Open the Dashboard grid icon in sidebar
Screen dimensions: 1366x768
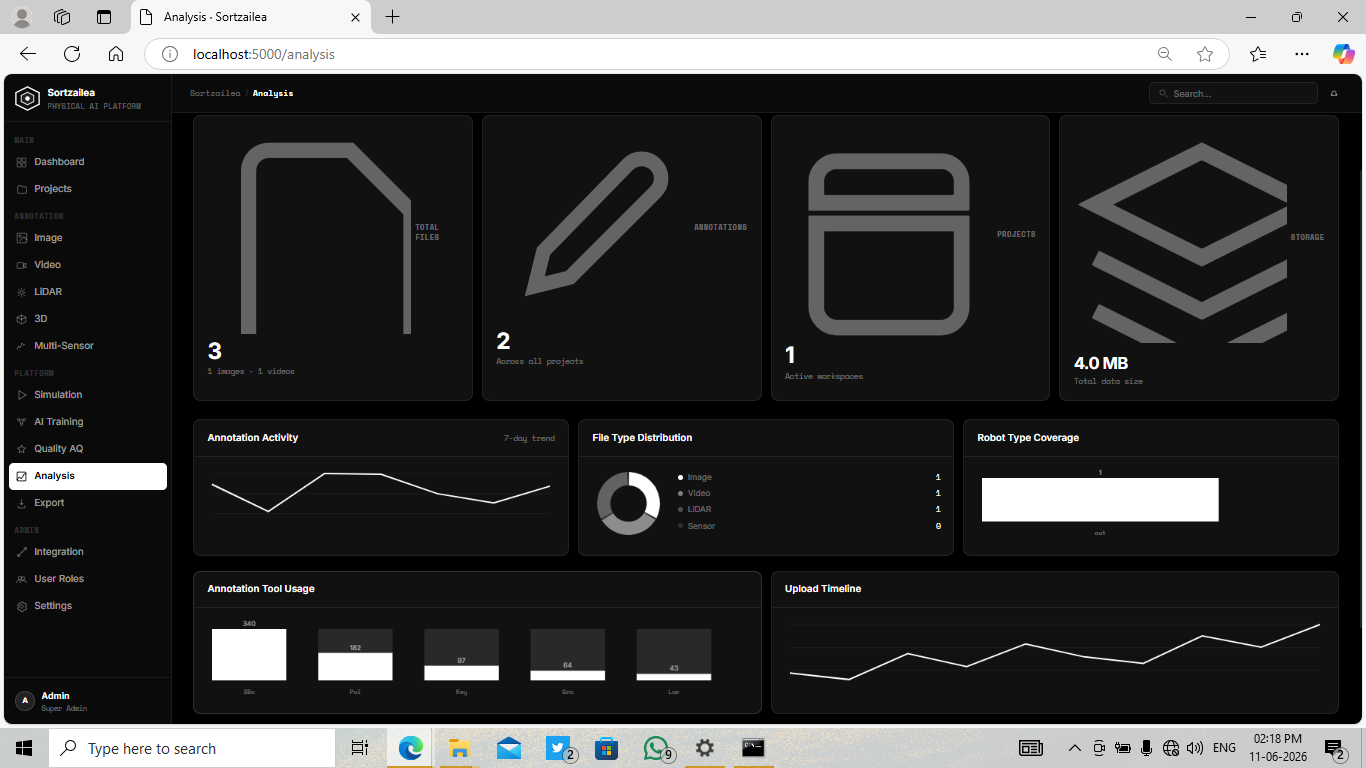(22, 162)
